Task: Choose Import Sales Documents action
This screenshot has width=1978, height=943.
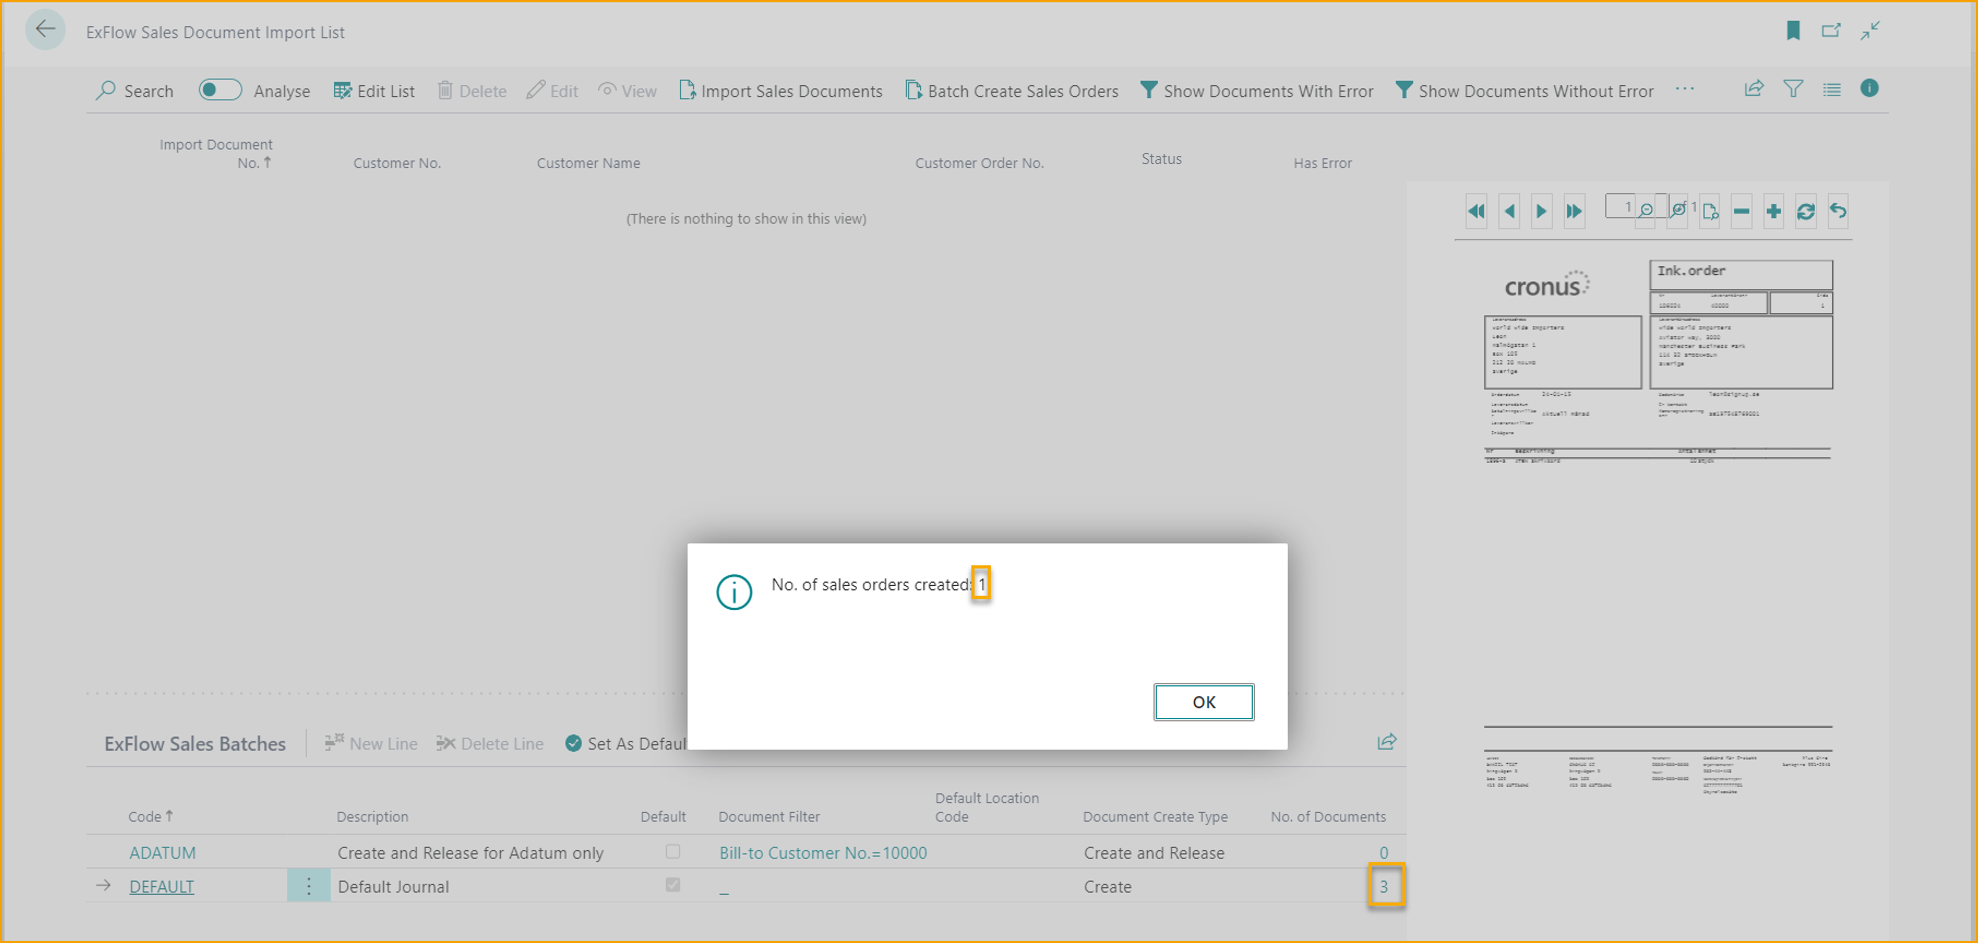Action: tap(780, 91)
